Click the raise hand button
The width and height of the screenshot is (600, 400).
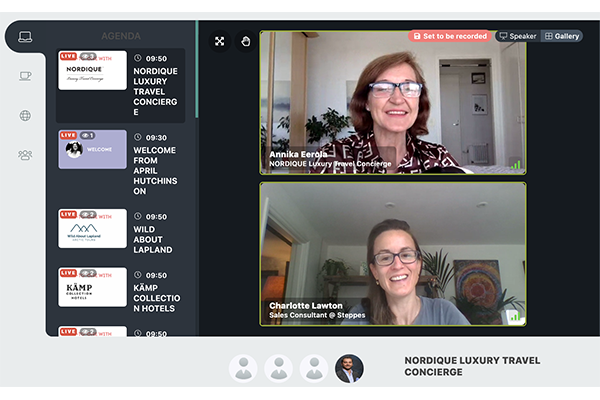[246, 41]
